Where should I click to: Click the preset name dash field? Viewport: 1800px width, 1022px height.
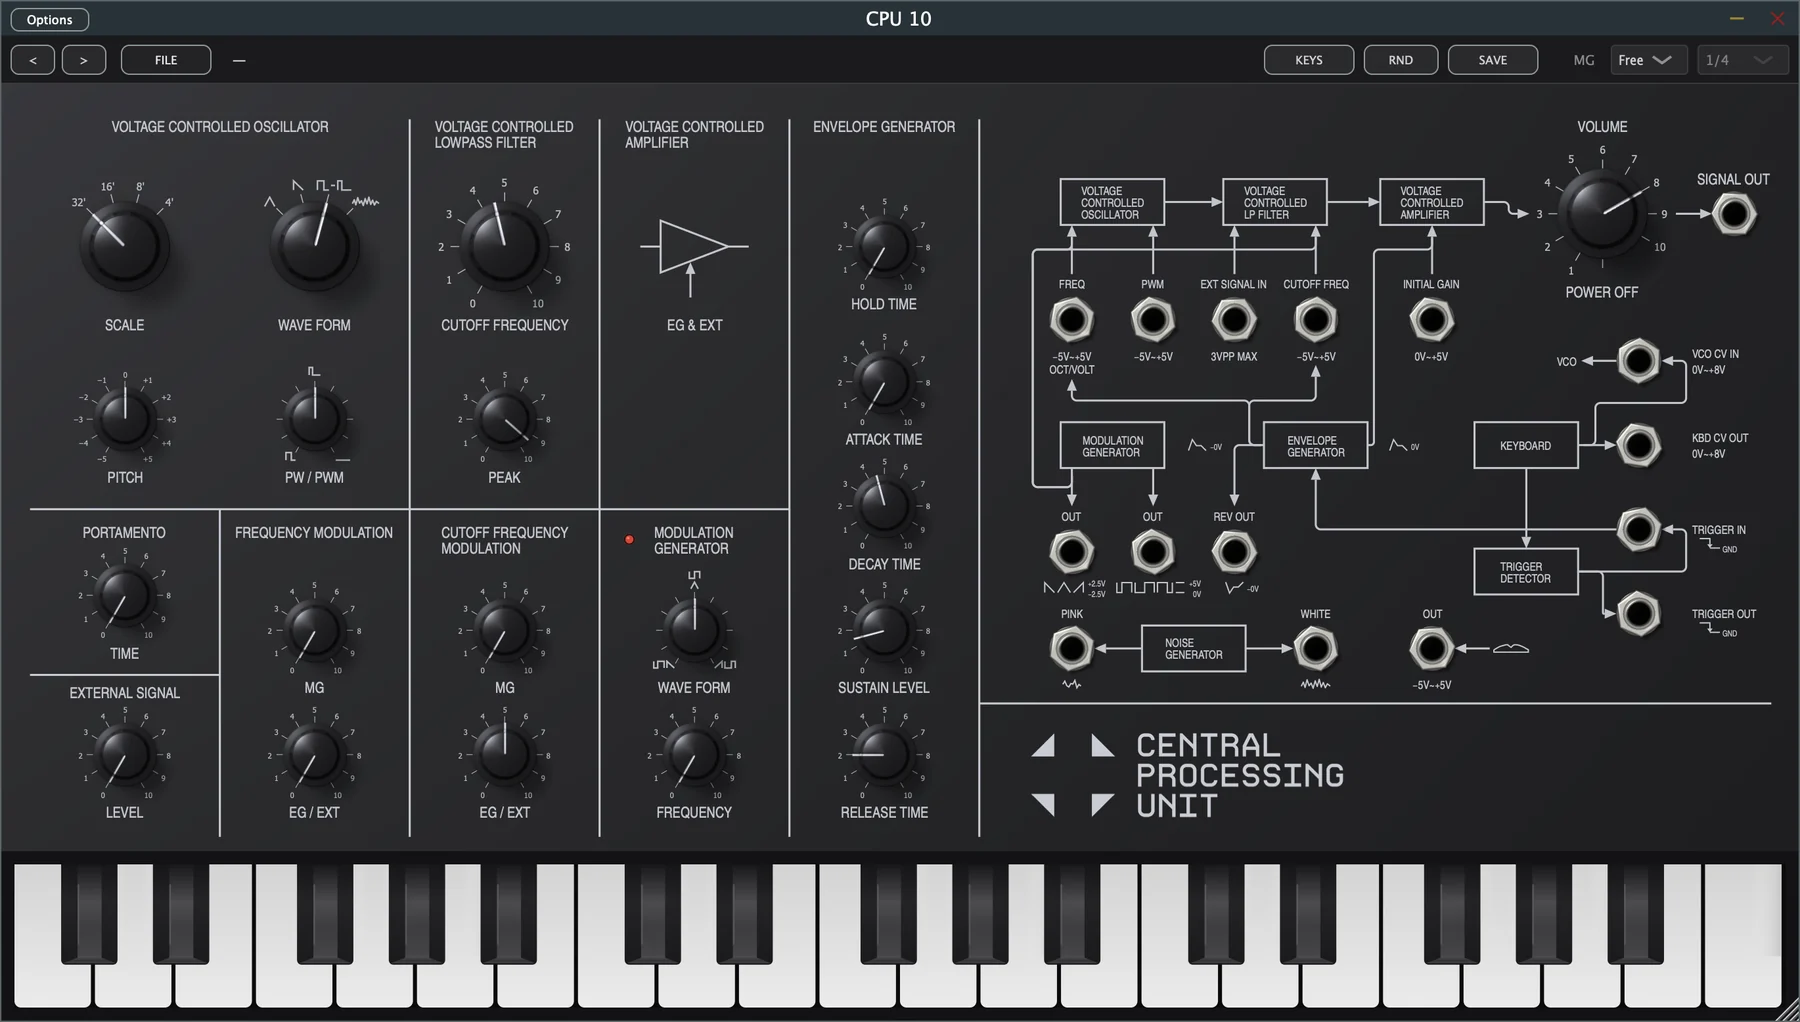coord(239,60)
